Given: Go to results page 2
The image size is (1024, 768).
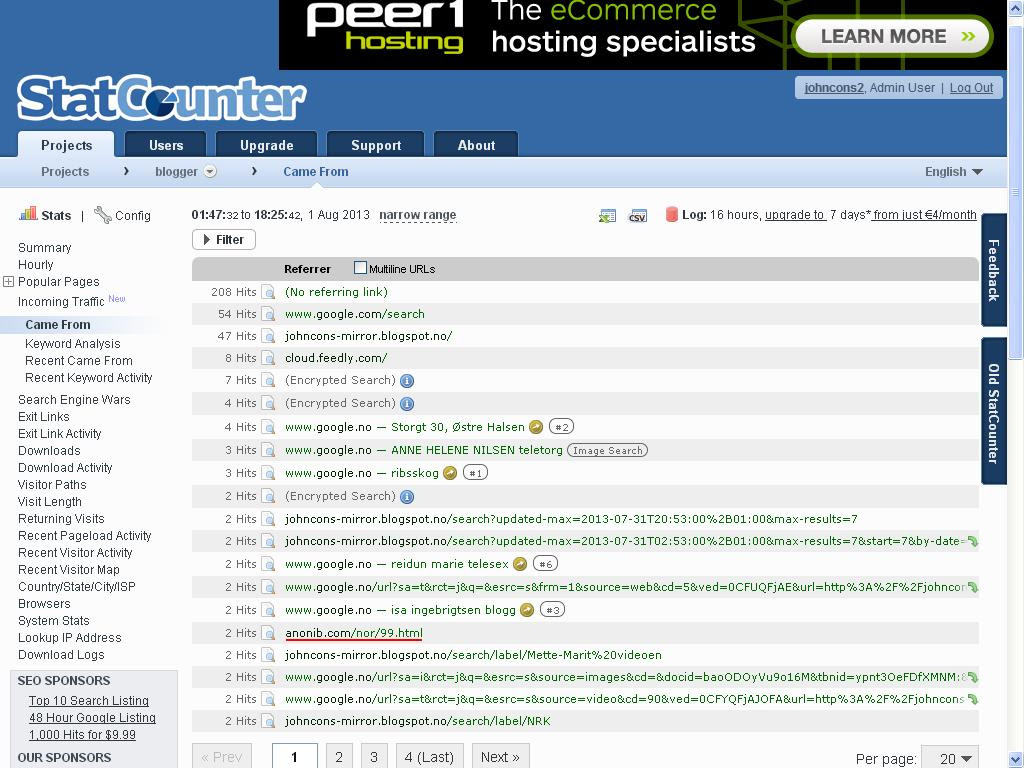Looking at the screenshot, I should [339, 757].
